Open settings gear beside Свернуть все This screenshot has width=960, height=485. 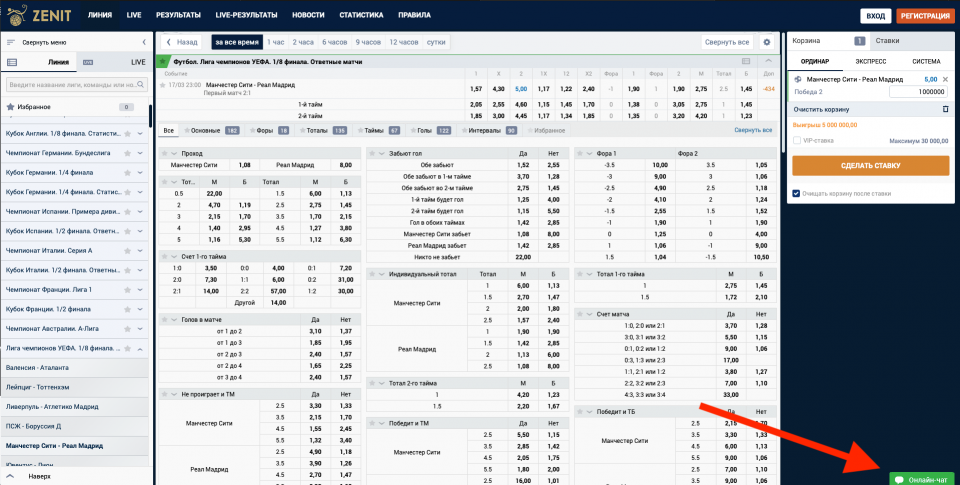(x=767, y=42)
